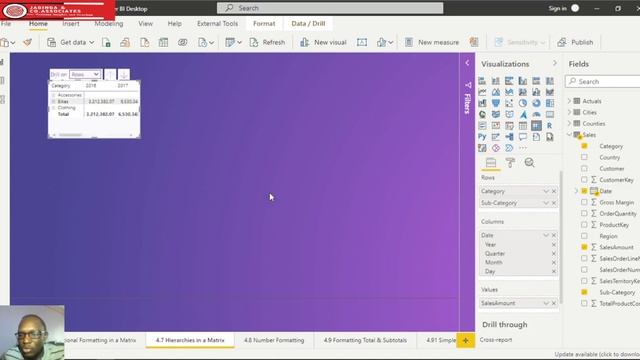
Task: Check the Country field checkbox
Action: pyautogui.click(x=584, y=157)
